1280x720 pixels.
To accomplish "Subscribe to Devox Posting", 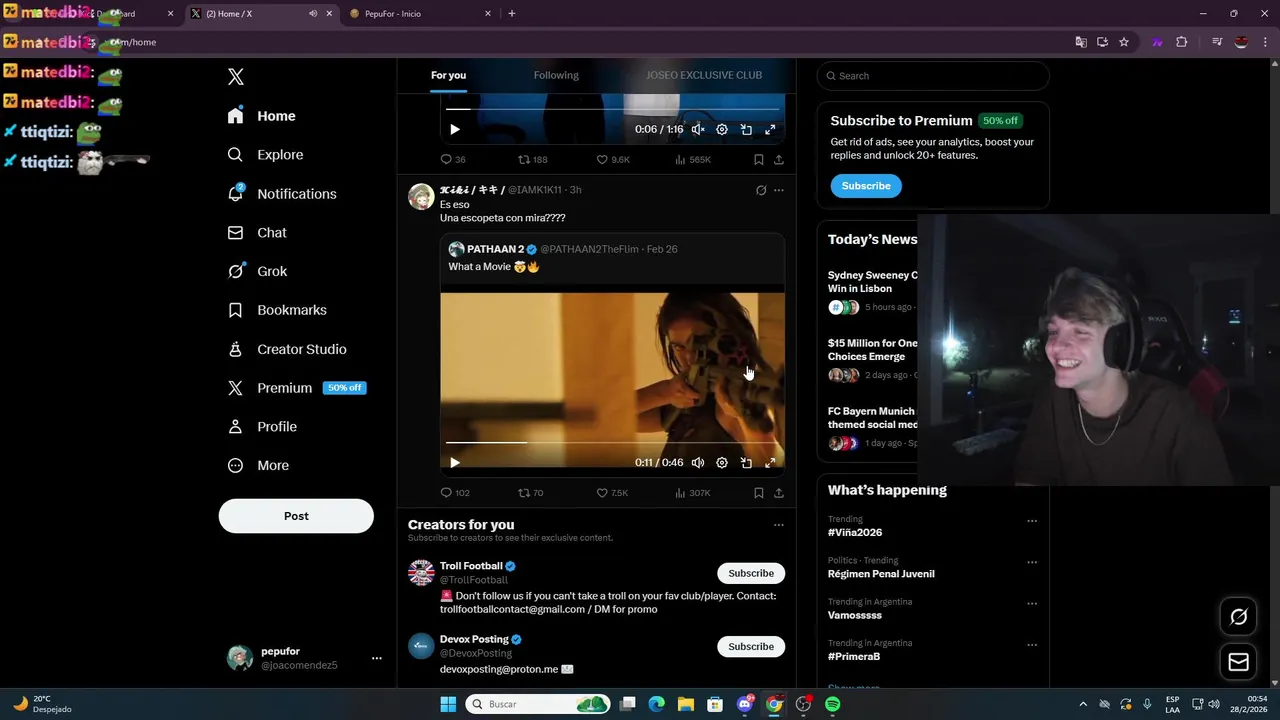I will (x=751, y=646).
